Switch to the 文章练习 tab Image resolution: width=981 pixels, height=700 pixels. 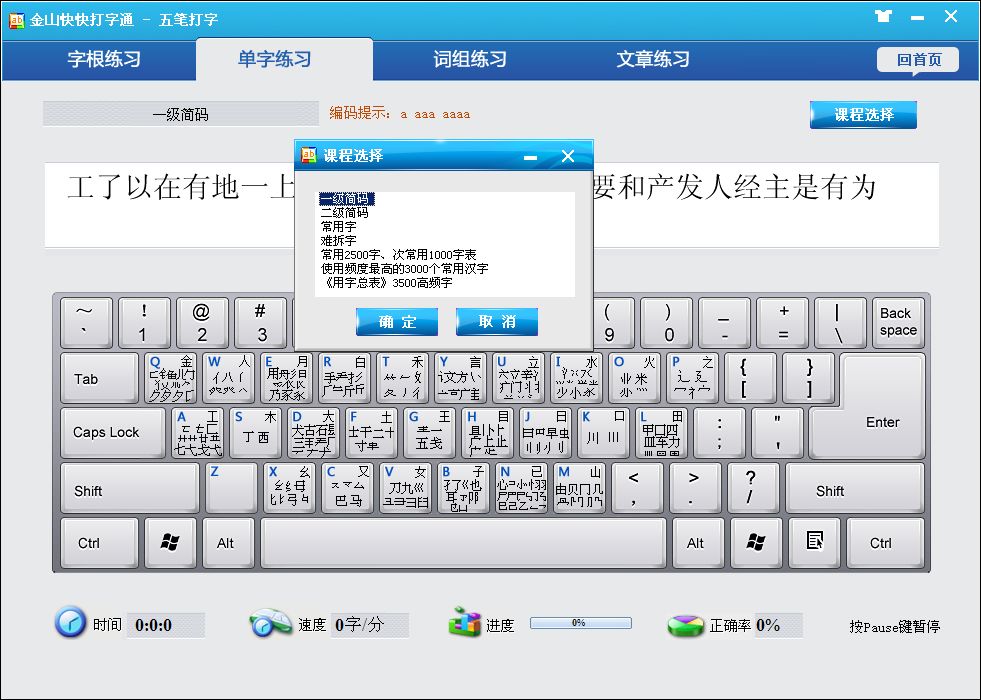pos(653,59)
